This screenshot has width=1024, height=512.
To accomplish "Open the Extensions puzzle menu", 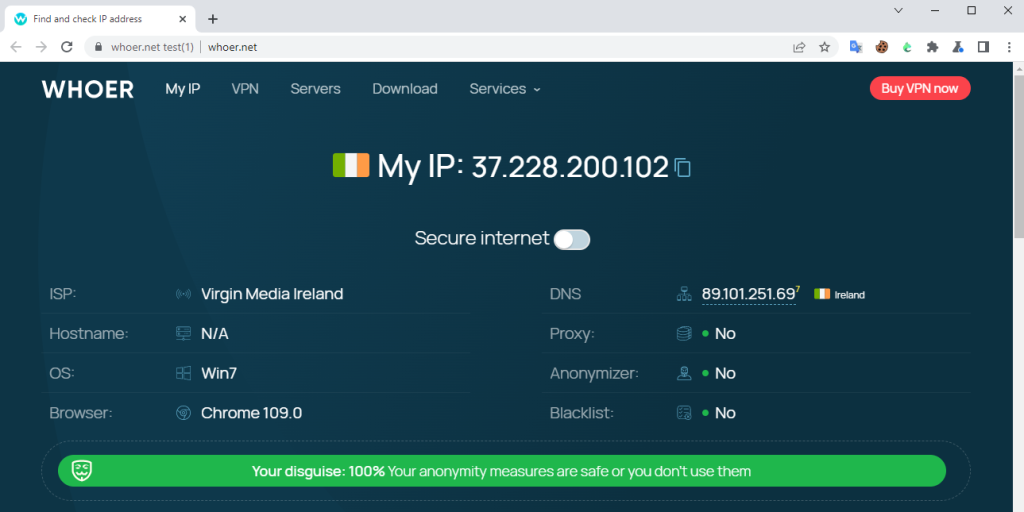I will (933, 47).
